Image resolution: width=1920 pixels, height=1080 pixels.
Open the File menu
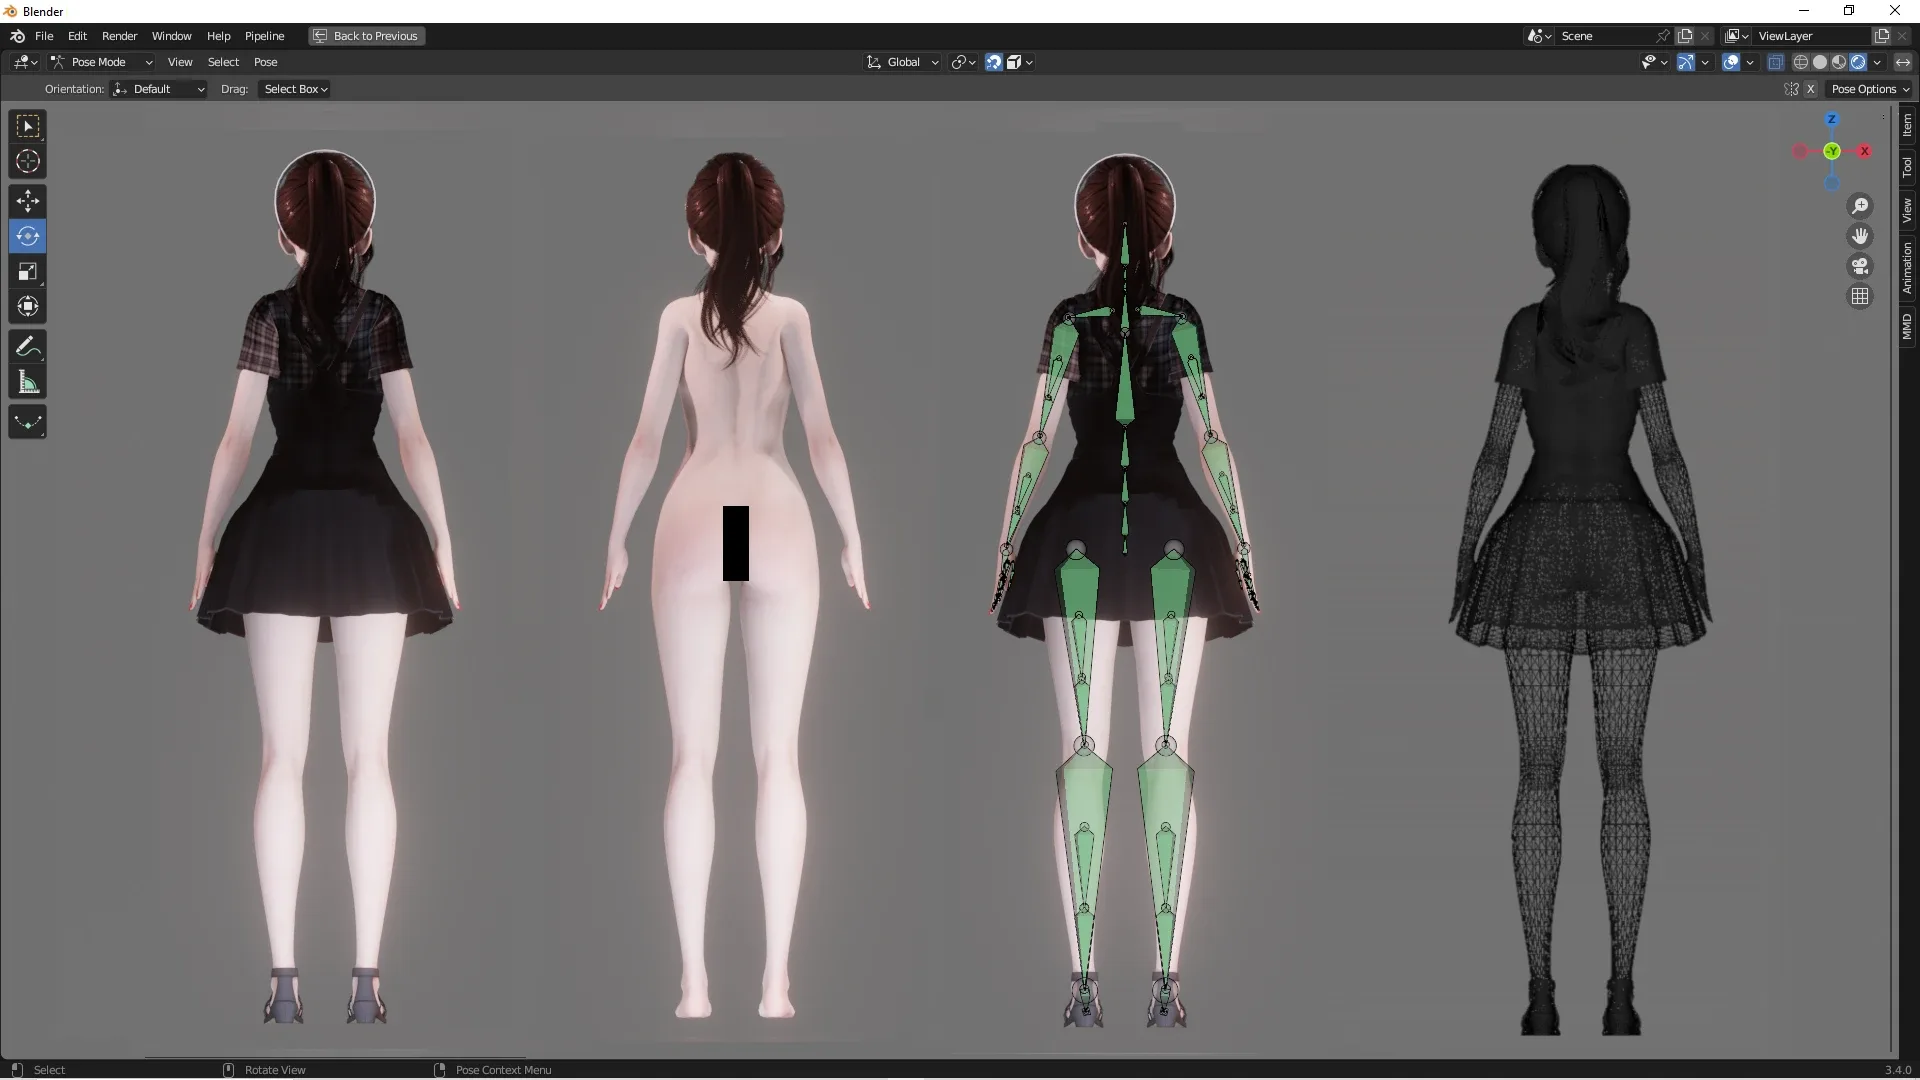44,36
